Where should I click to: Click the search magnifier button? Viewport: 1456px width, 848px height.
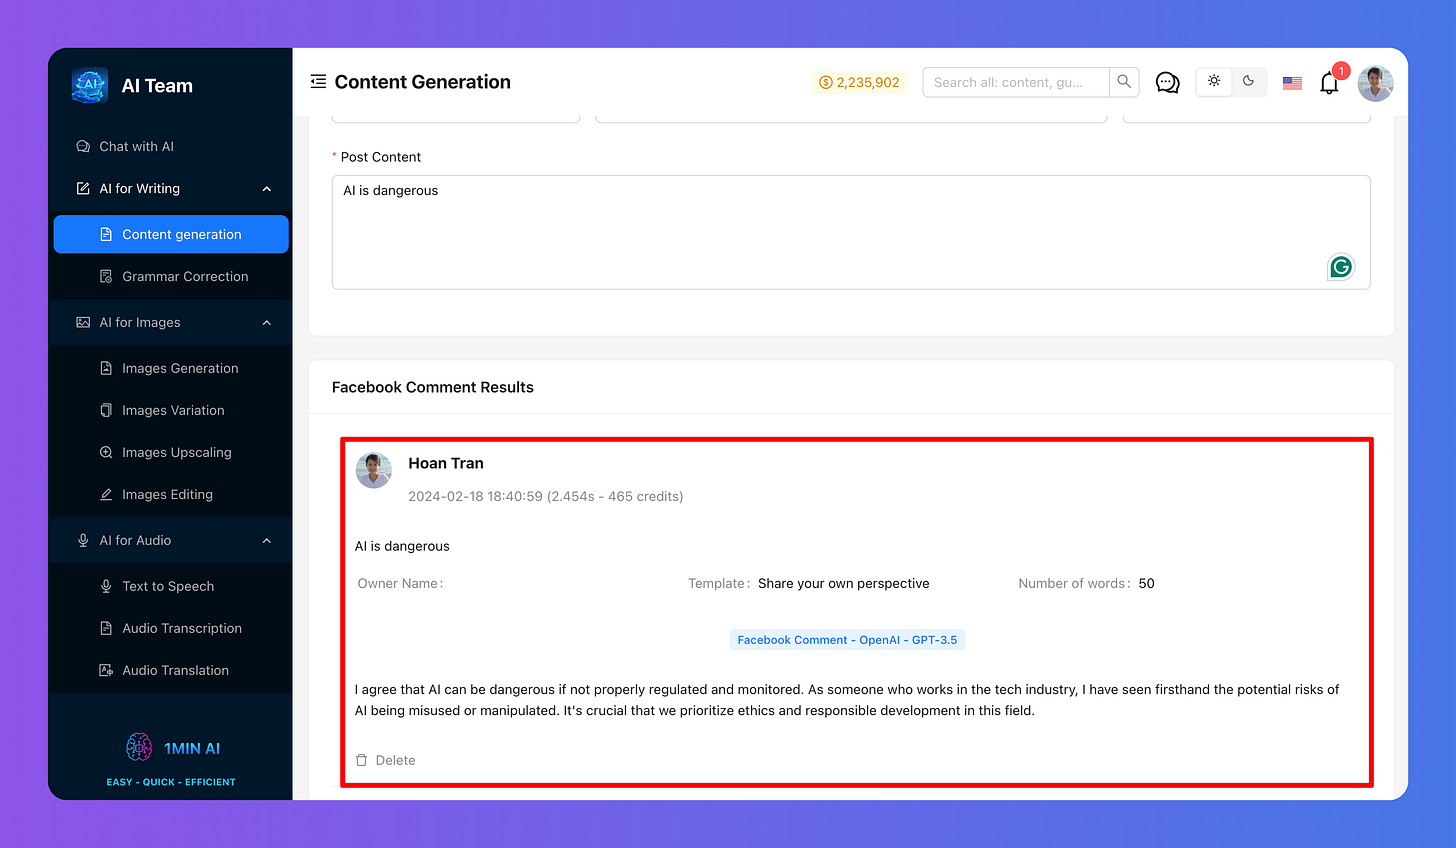(1124, 82)
